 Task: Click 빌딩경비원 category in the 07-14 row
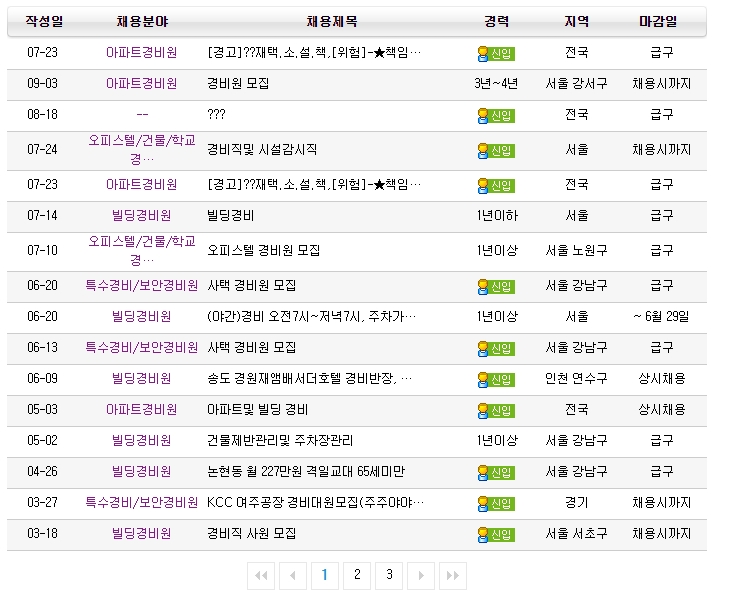142,216
